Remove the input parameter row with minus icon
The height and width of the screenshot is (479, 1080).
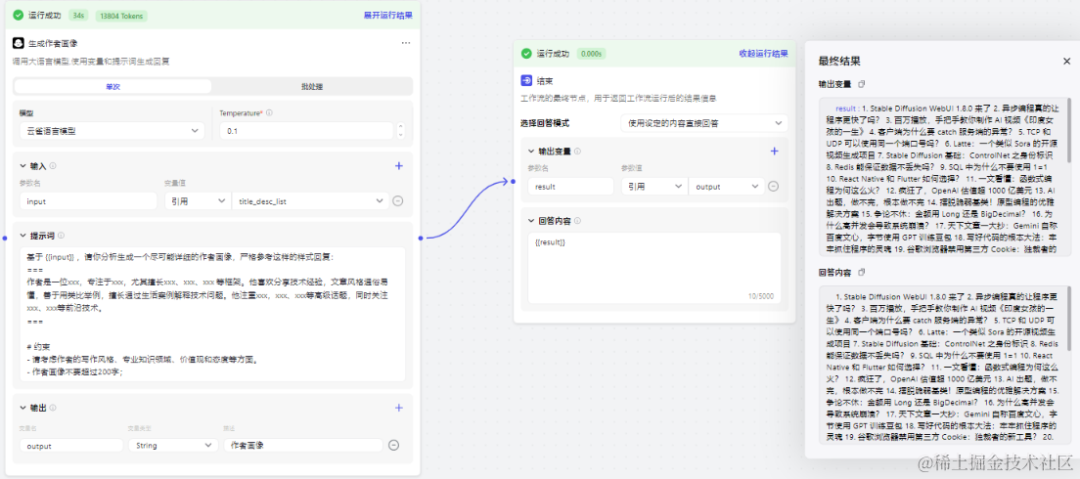[397, 201]
